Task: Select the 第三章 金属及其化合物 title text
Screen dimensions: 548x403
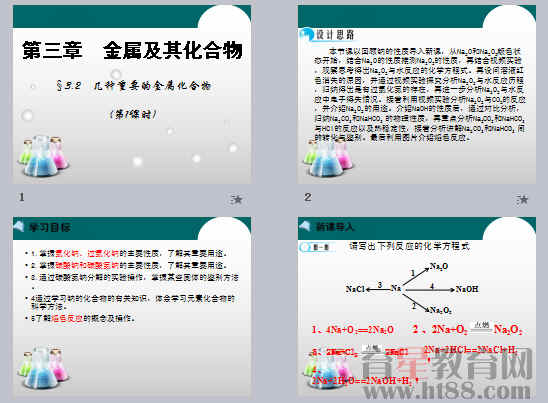Action: coord(132,50)
